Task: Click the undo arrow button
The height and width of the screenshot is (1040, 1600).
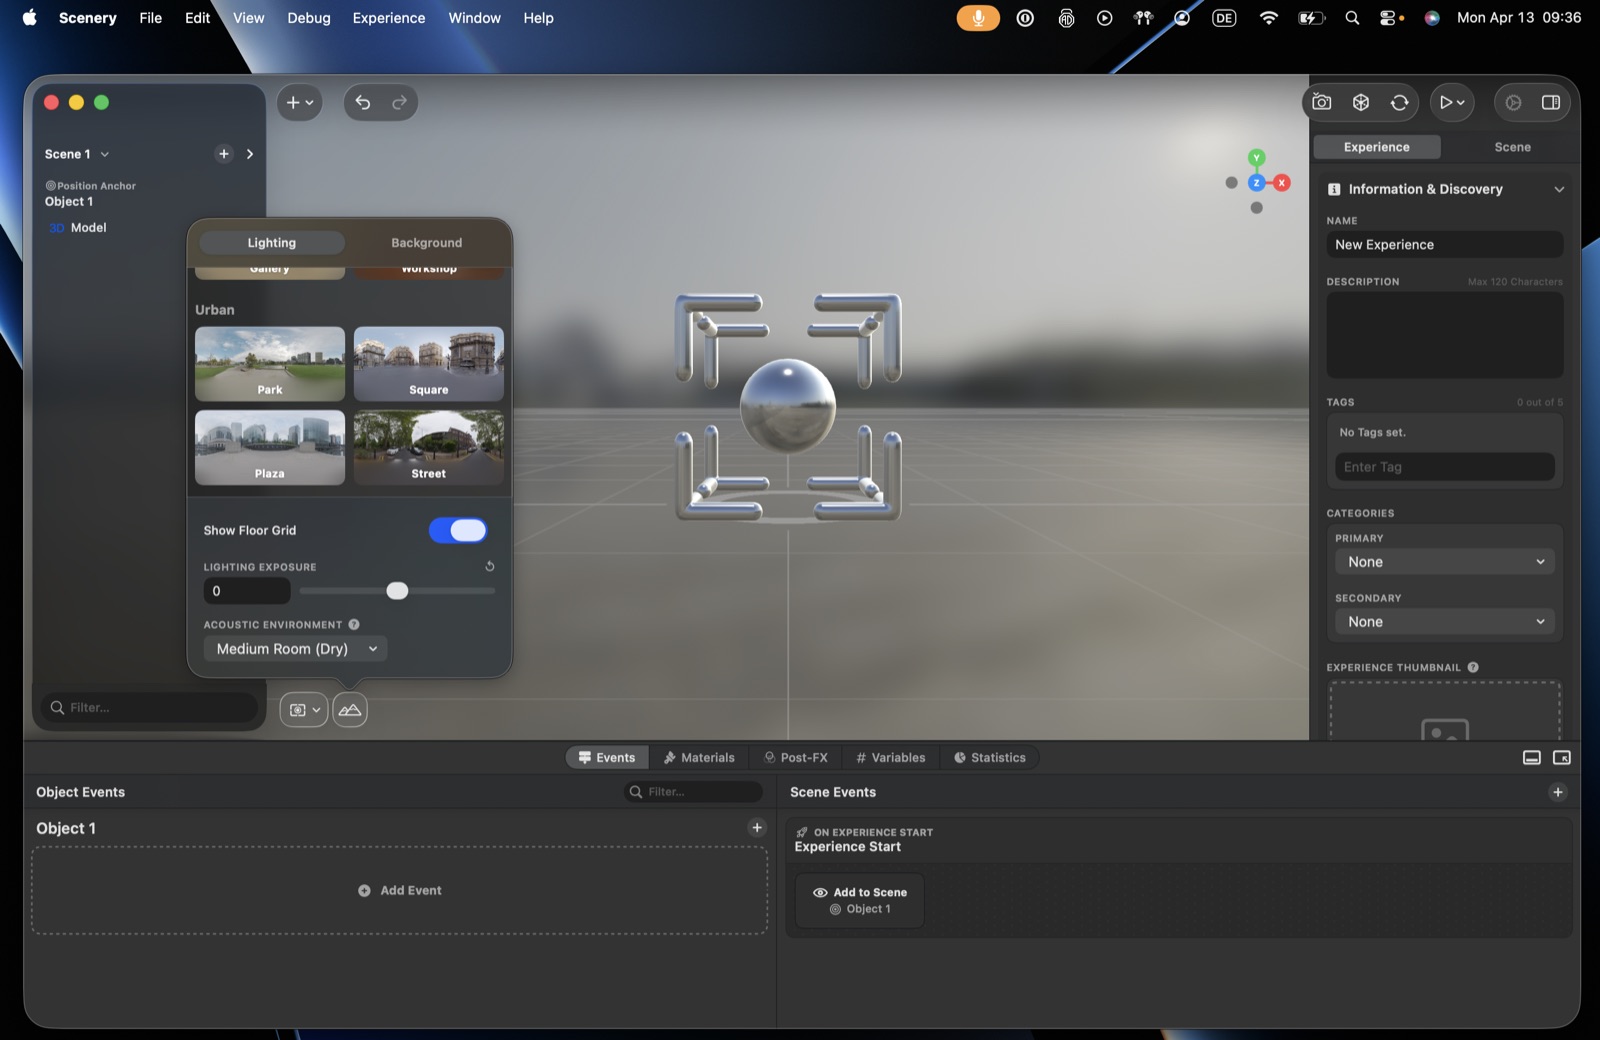Action: click(x=363, y=102)
